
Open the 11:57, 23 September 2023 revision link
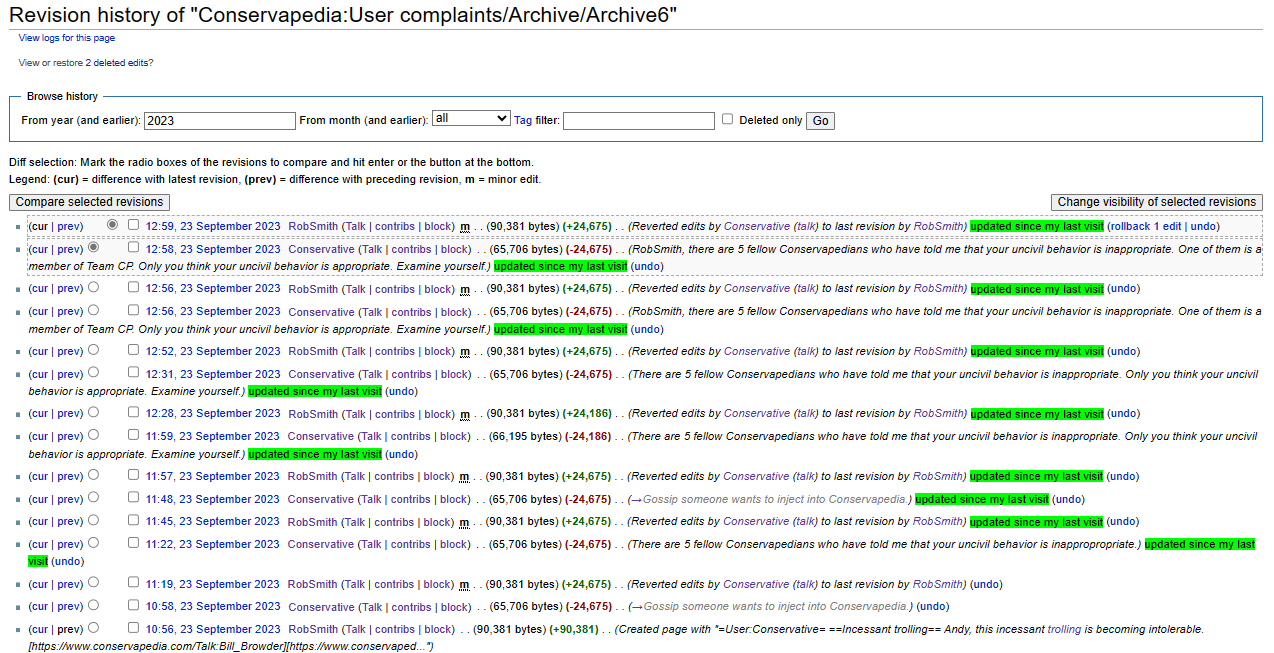213,477
